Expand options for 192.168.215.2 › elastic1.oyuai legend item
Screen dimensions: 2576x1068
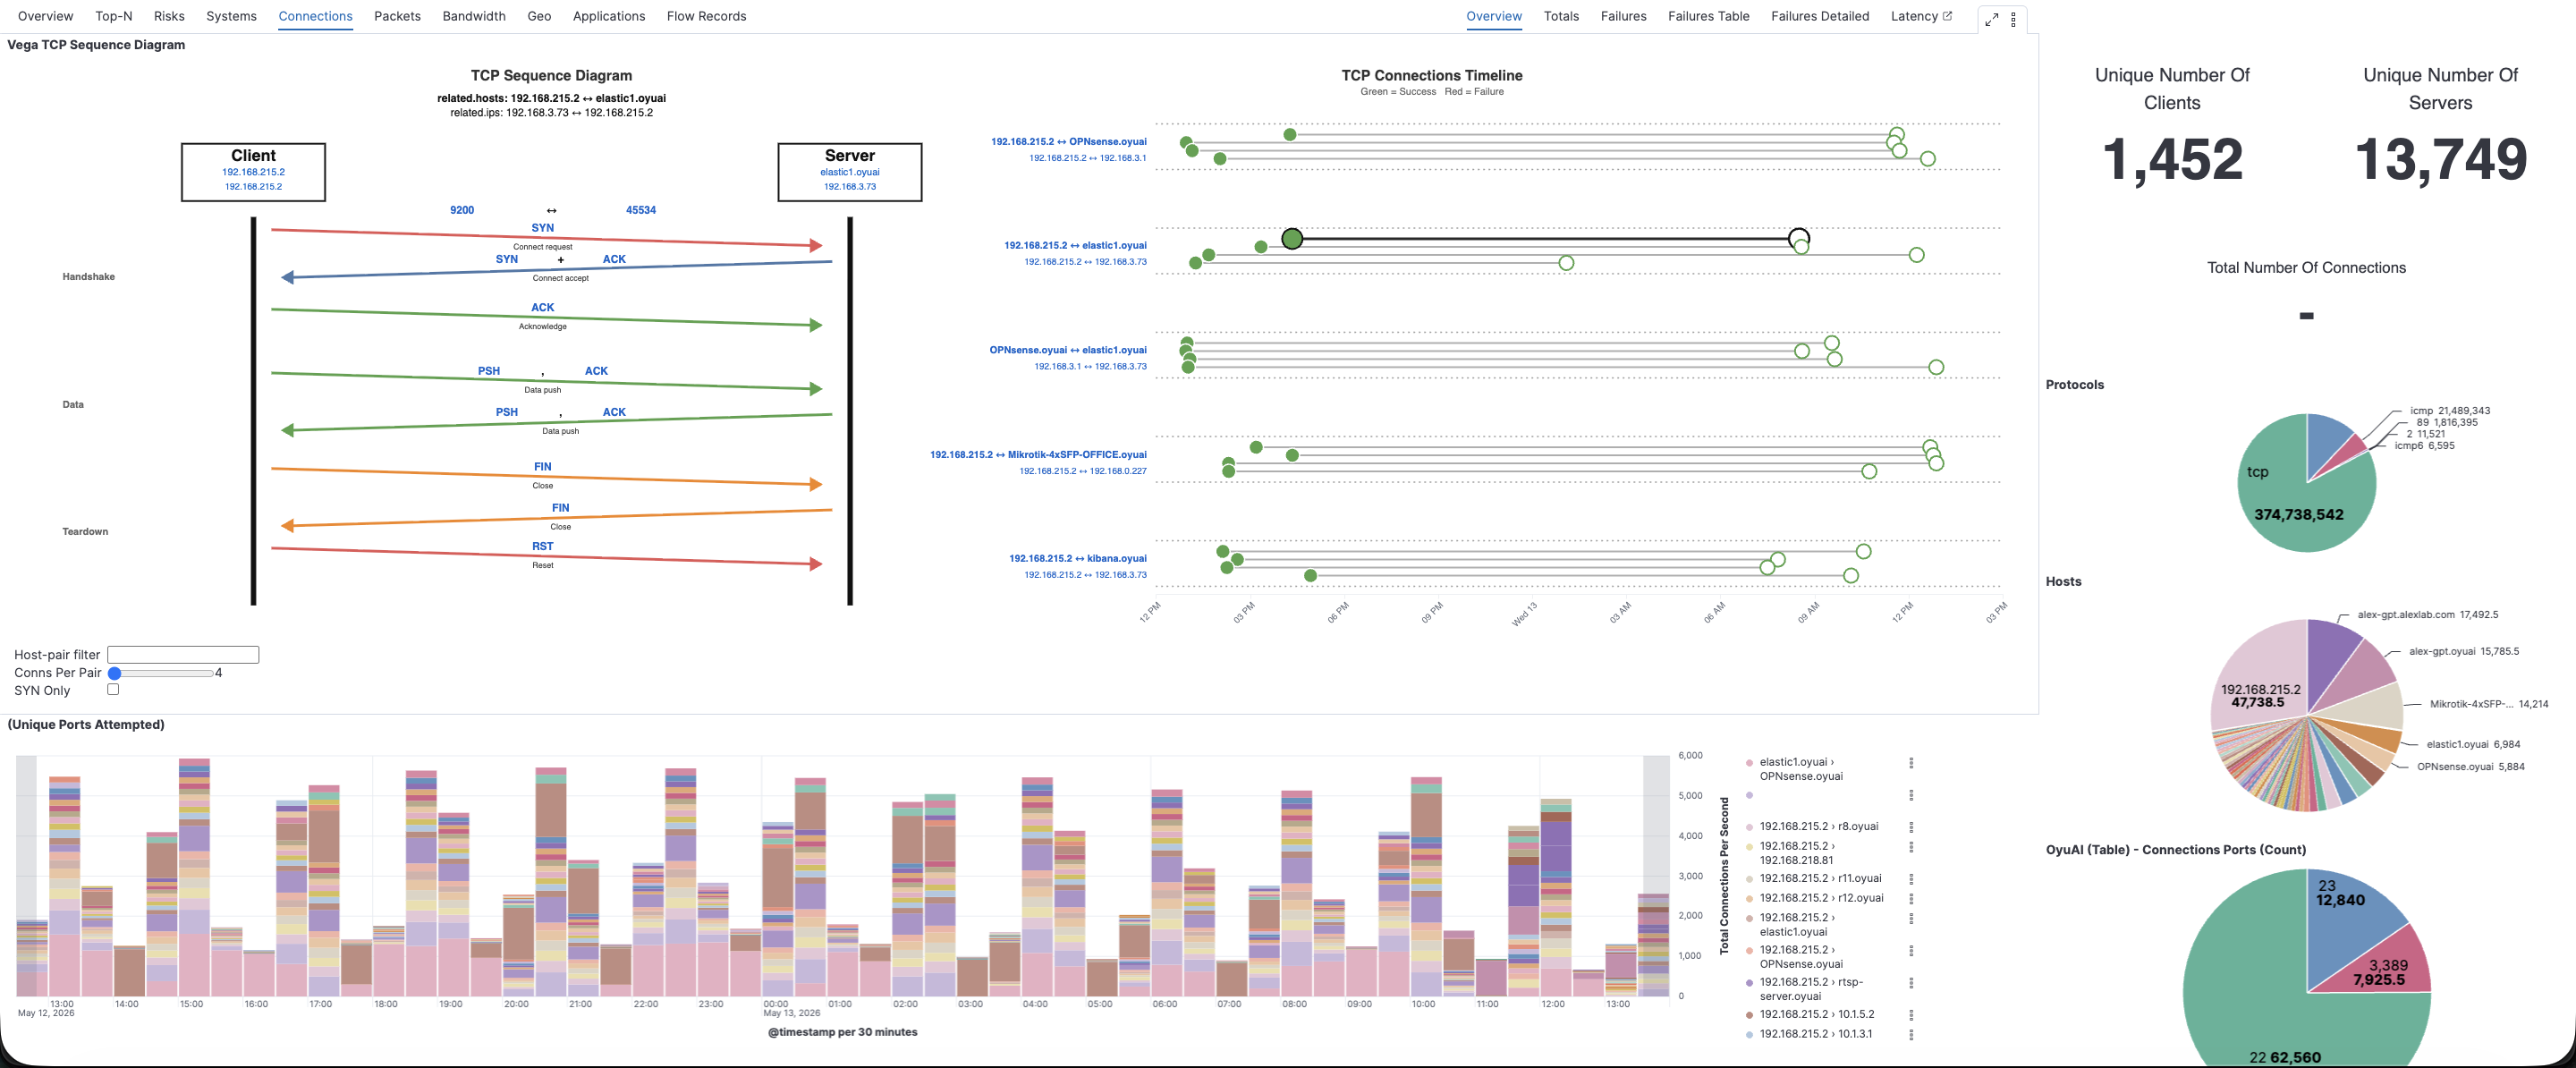1911,919
